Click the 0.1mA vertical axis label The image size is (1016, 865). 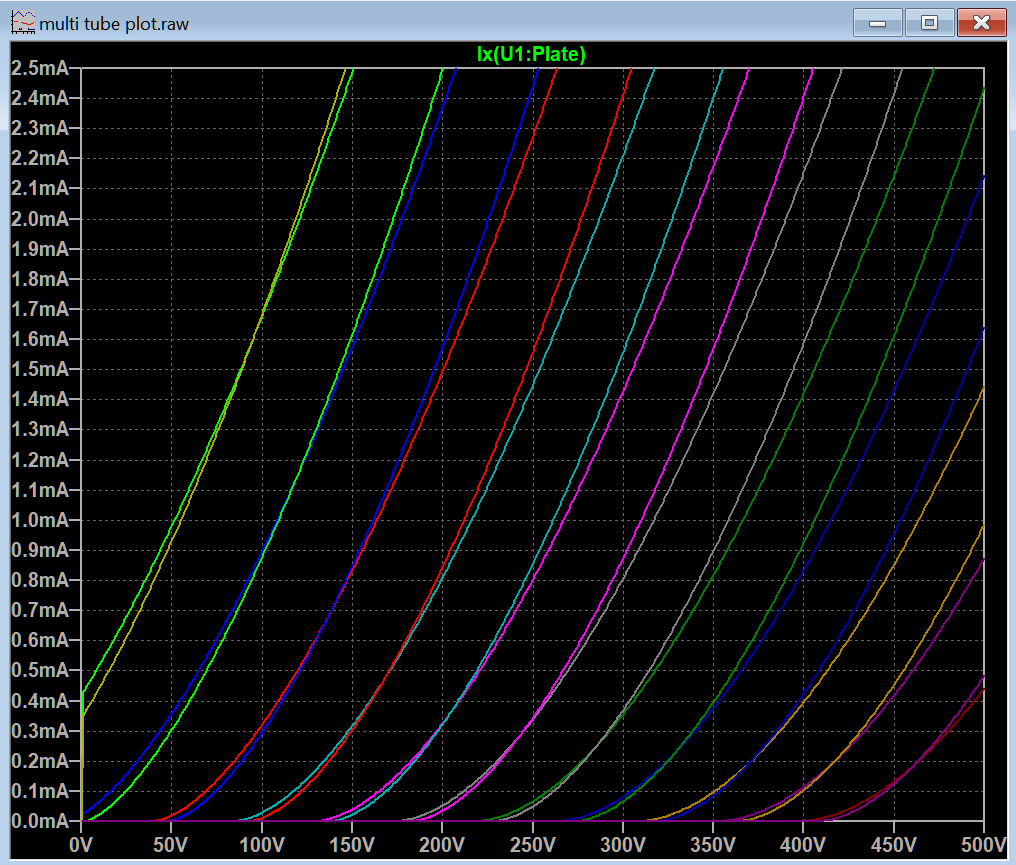pyautogui.click(x=40, y=791)
